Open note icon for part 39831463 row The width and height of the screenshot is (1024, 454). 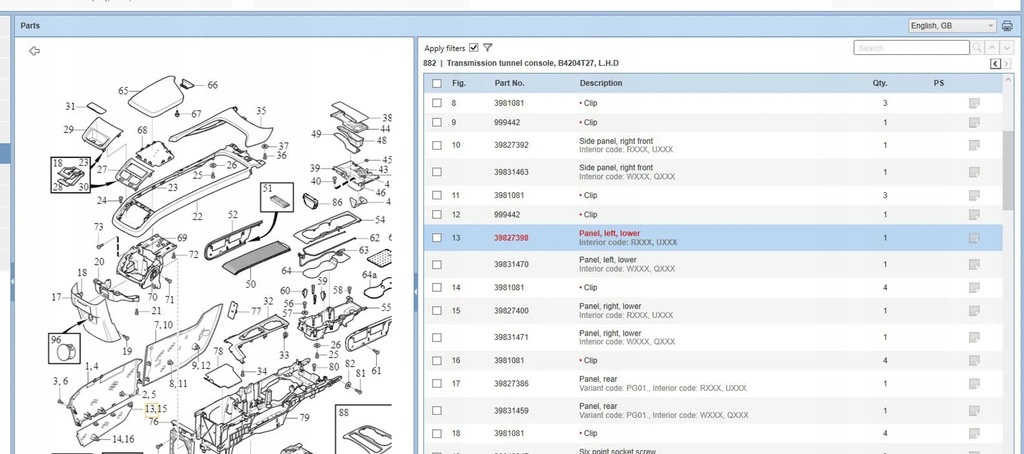click(974, 172)
